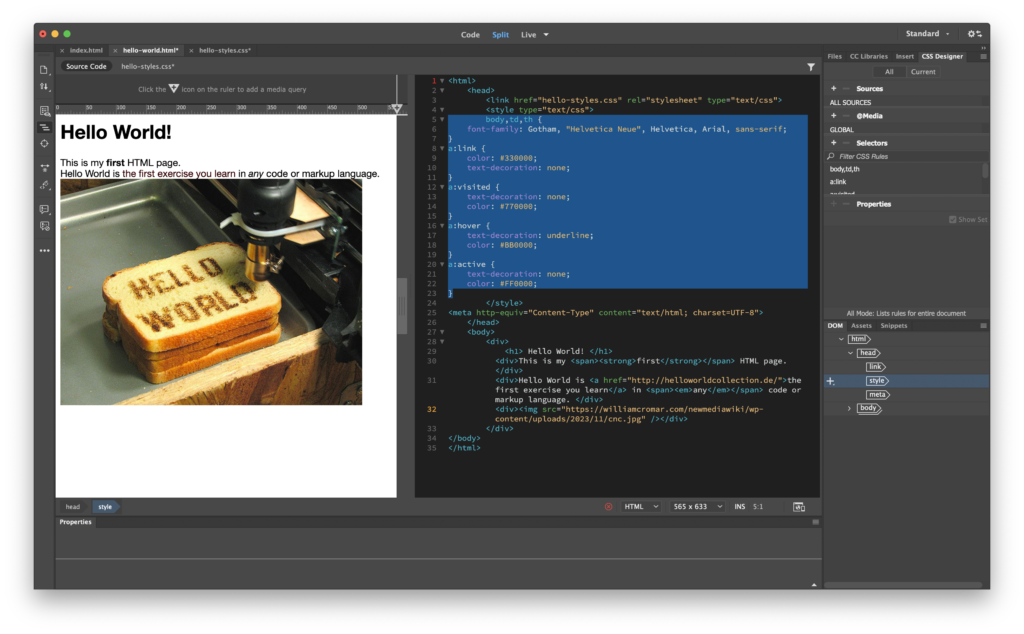Open the Assets panel tab
The width and height of the screenshot is (1024, 634).
click(861, 325)
